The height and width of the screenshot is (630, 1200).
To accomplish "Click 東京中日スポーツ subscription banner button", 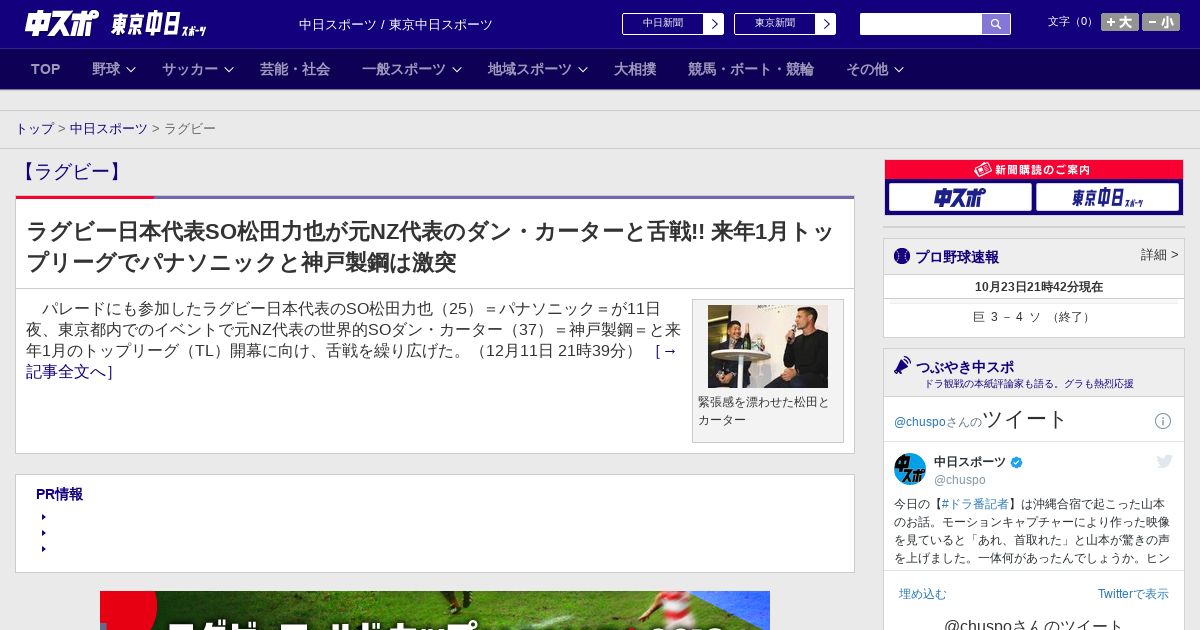I will pyautogui.click(x=1107, y=197).
